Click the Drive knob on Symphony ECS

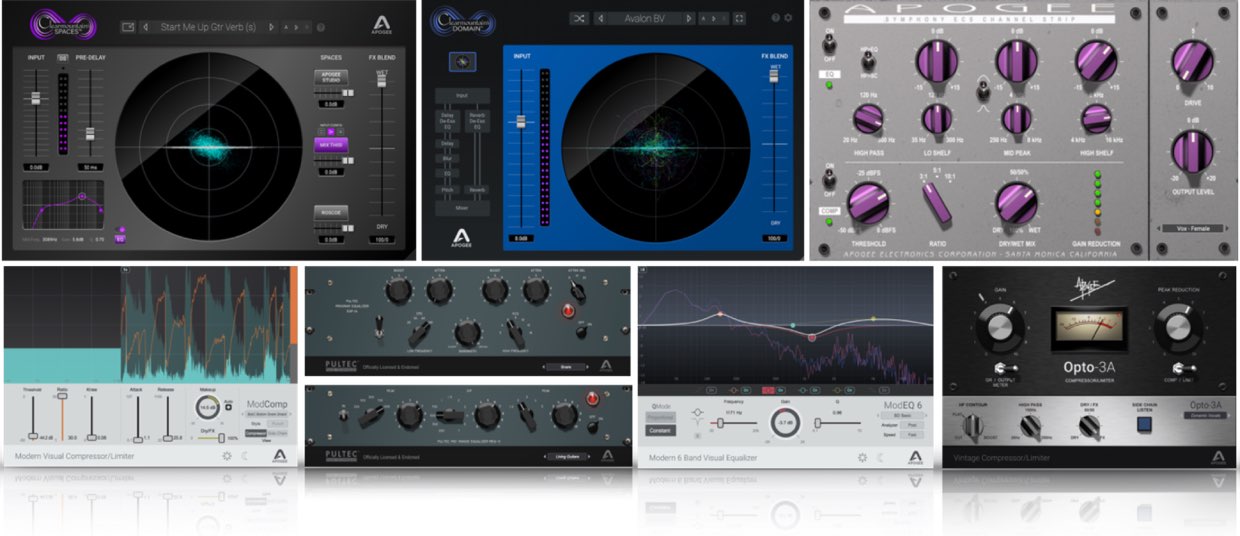[1193, 63]
